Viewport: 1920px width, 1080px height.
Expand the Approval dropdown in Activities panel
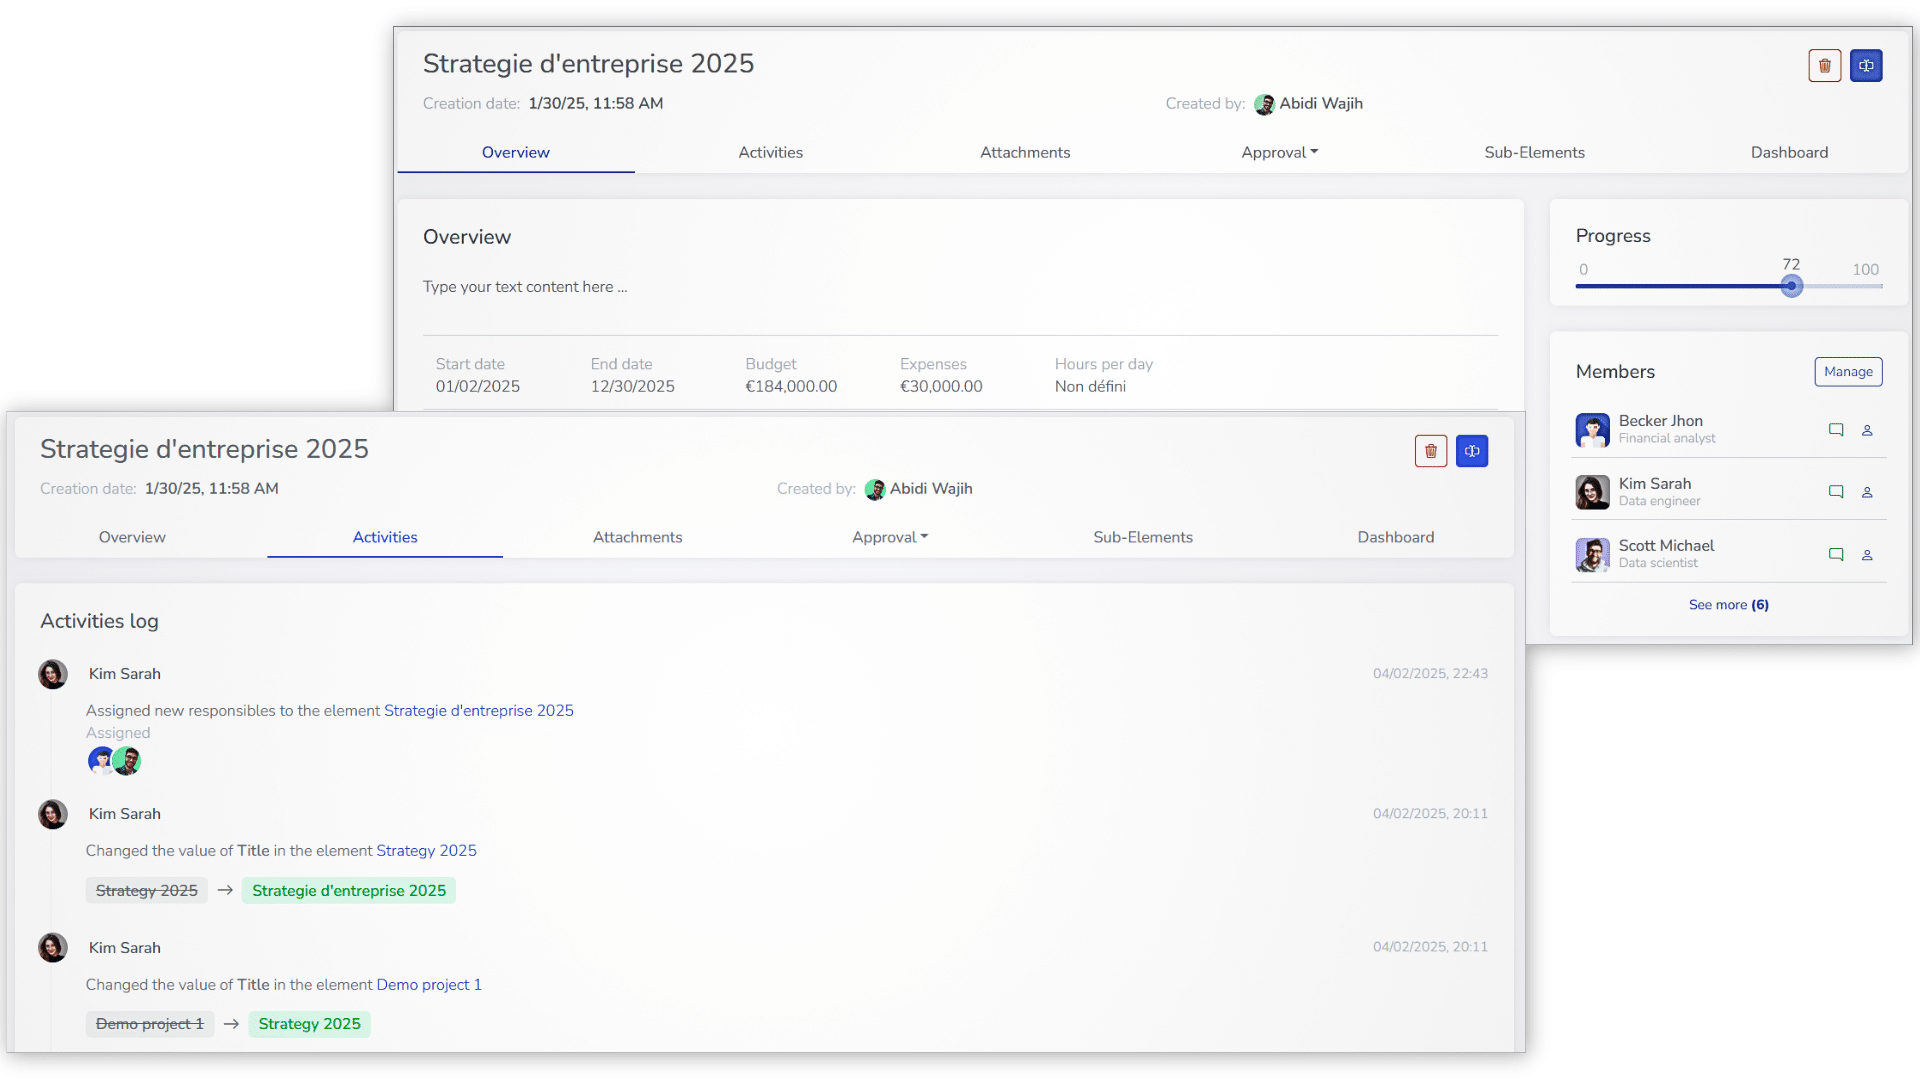(889, 537)
